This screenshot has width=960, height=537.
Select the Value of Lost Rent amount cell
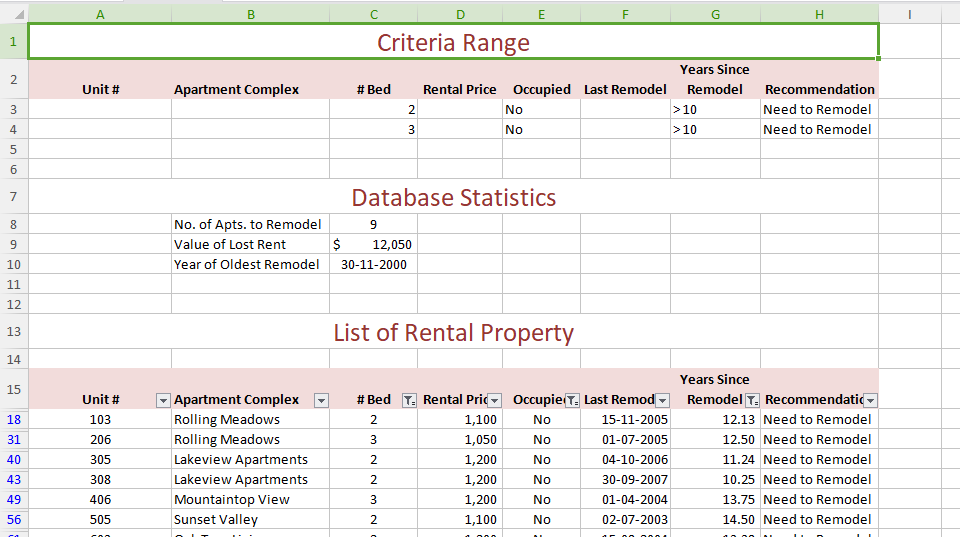coord(374,245)
